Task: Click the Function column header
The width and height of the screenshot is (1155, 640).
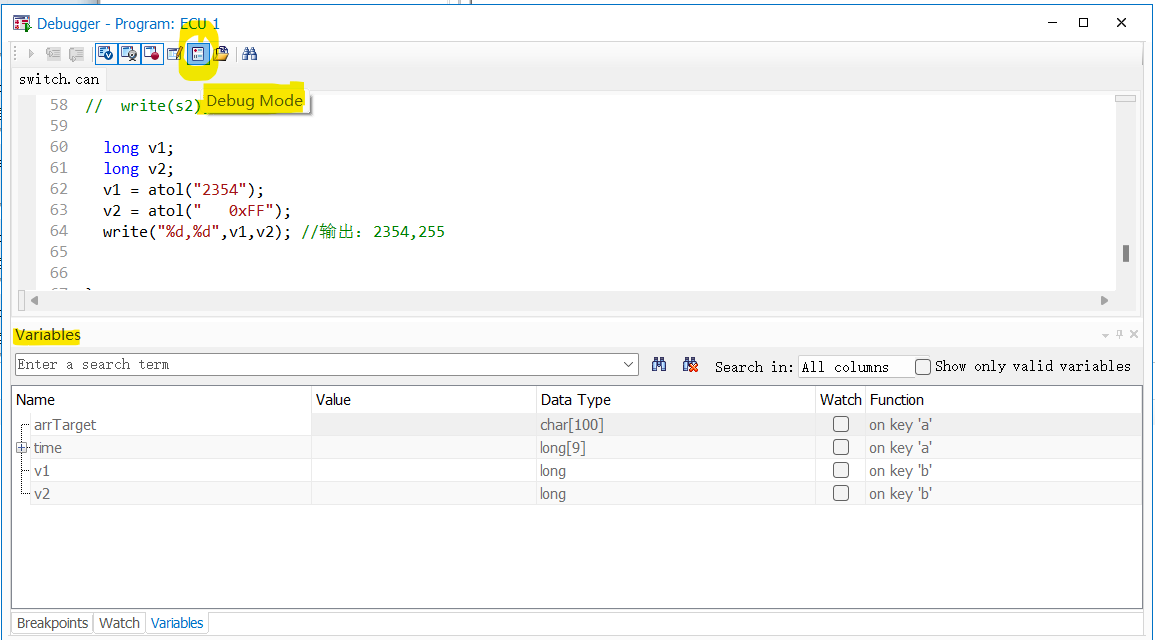Action: [1003, 400]
